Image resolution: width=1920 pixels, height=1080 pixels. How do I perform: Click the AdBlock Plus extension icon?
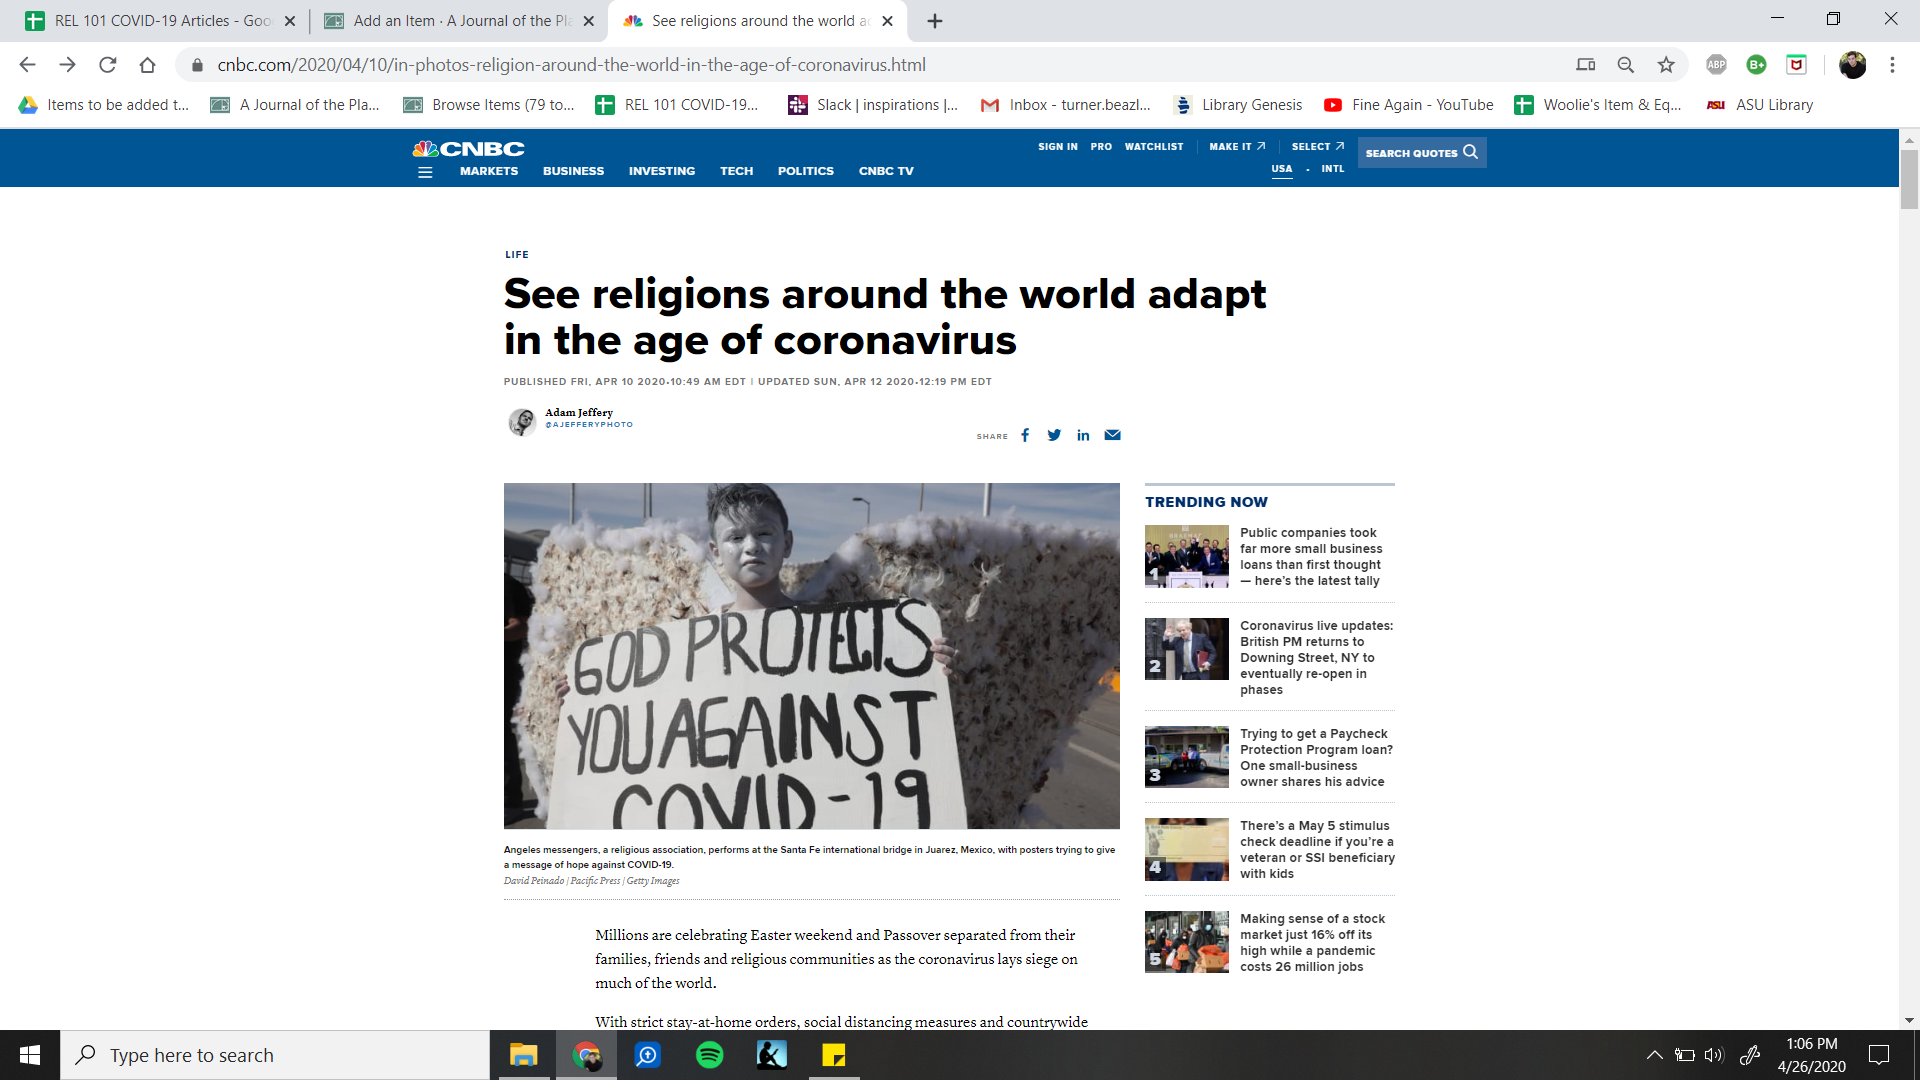pyautogui.click(x=1716, y=65)
